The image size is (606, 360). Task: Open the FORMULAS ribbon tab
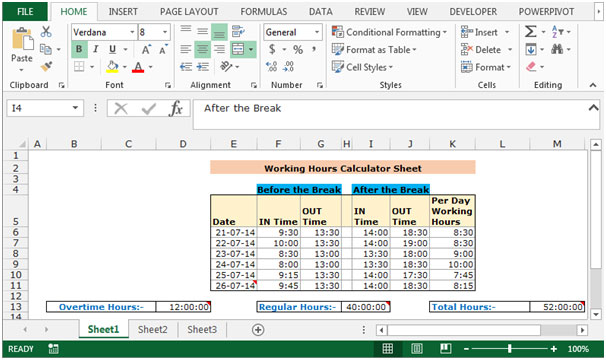(x=264, y=12)
